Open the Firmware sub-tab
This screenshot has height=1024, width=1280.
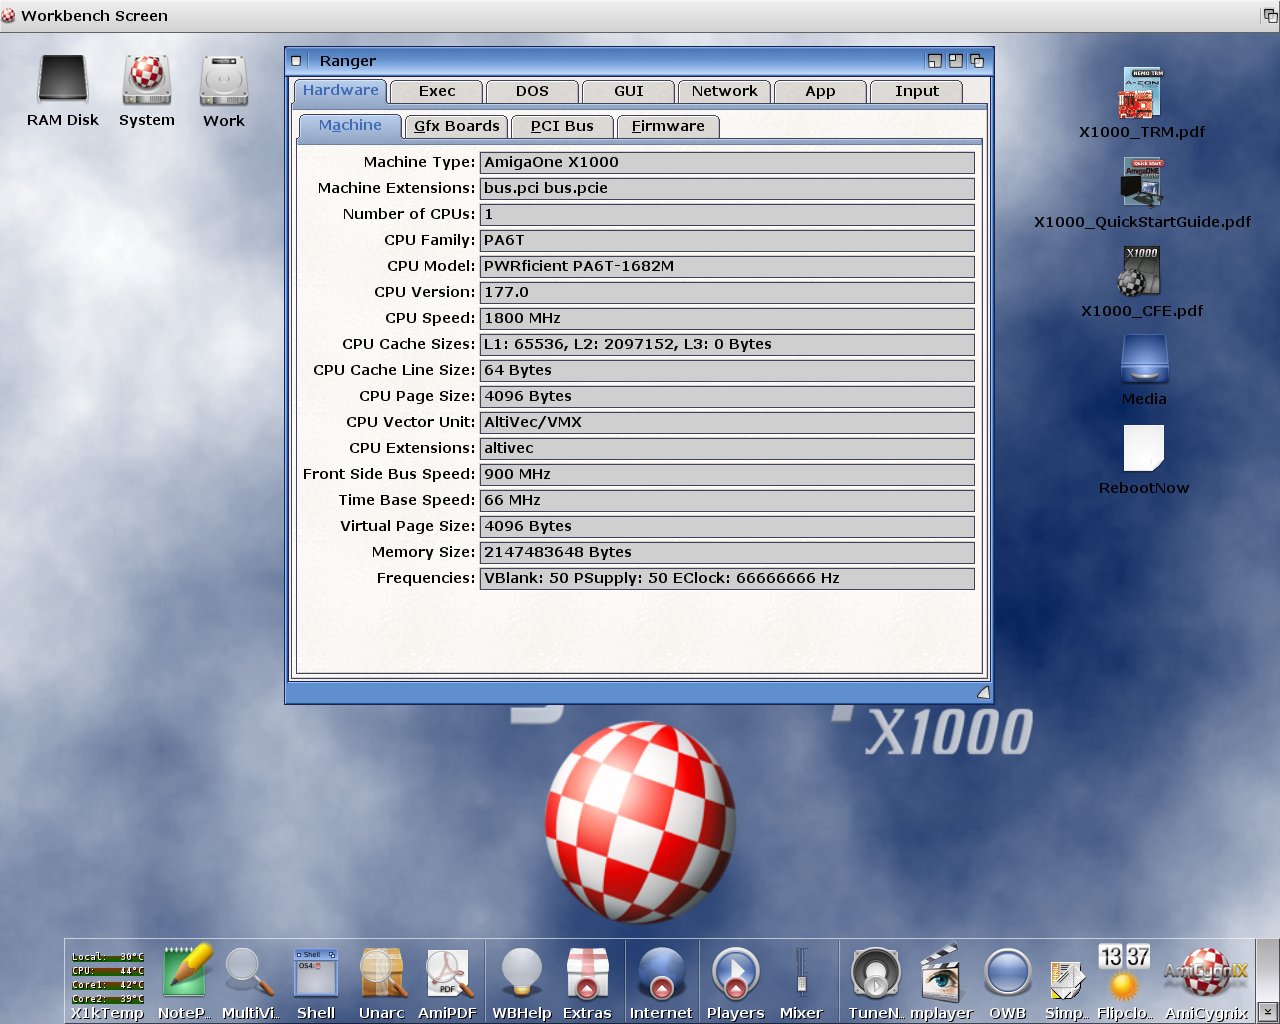(x=668, y=126)
